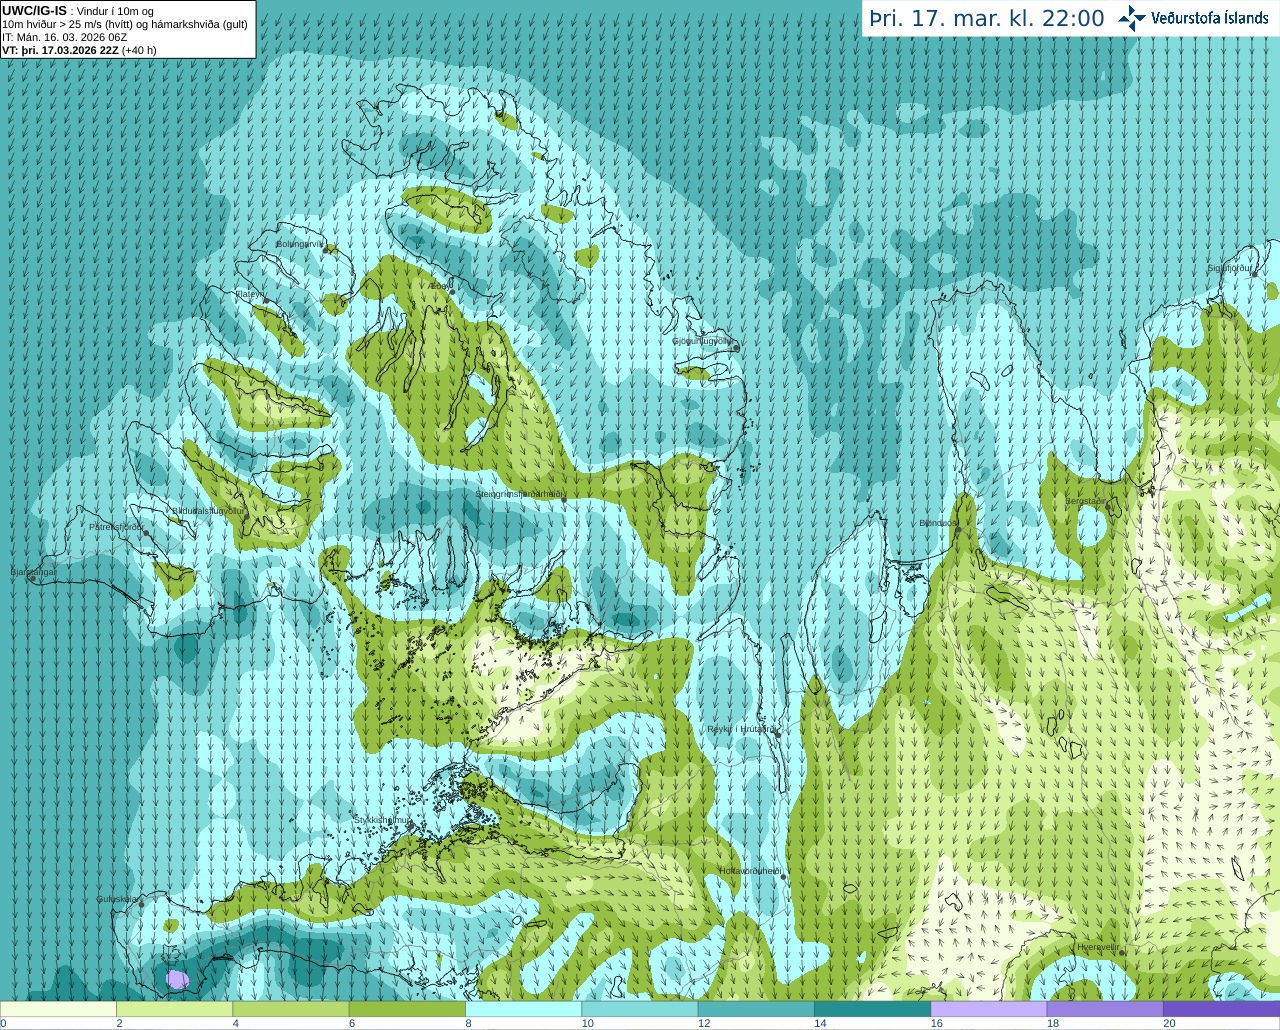The image size is (1280, 1030).
Task: Click the UWC/IG-IS Vindur í 10m title line
Action: (x=78, y=11)
